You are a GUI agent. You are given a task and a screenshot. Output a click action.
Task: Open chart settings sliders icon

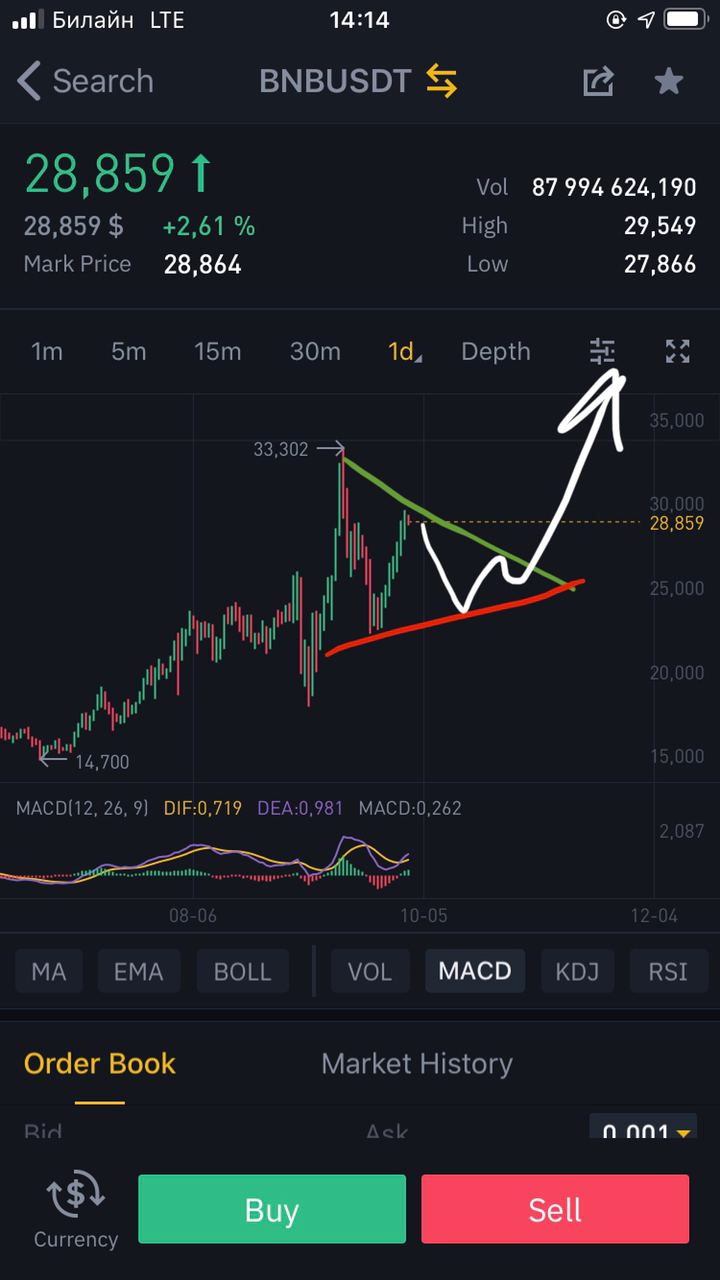[603, 351]
